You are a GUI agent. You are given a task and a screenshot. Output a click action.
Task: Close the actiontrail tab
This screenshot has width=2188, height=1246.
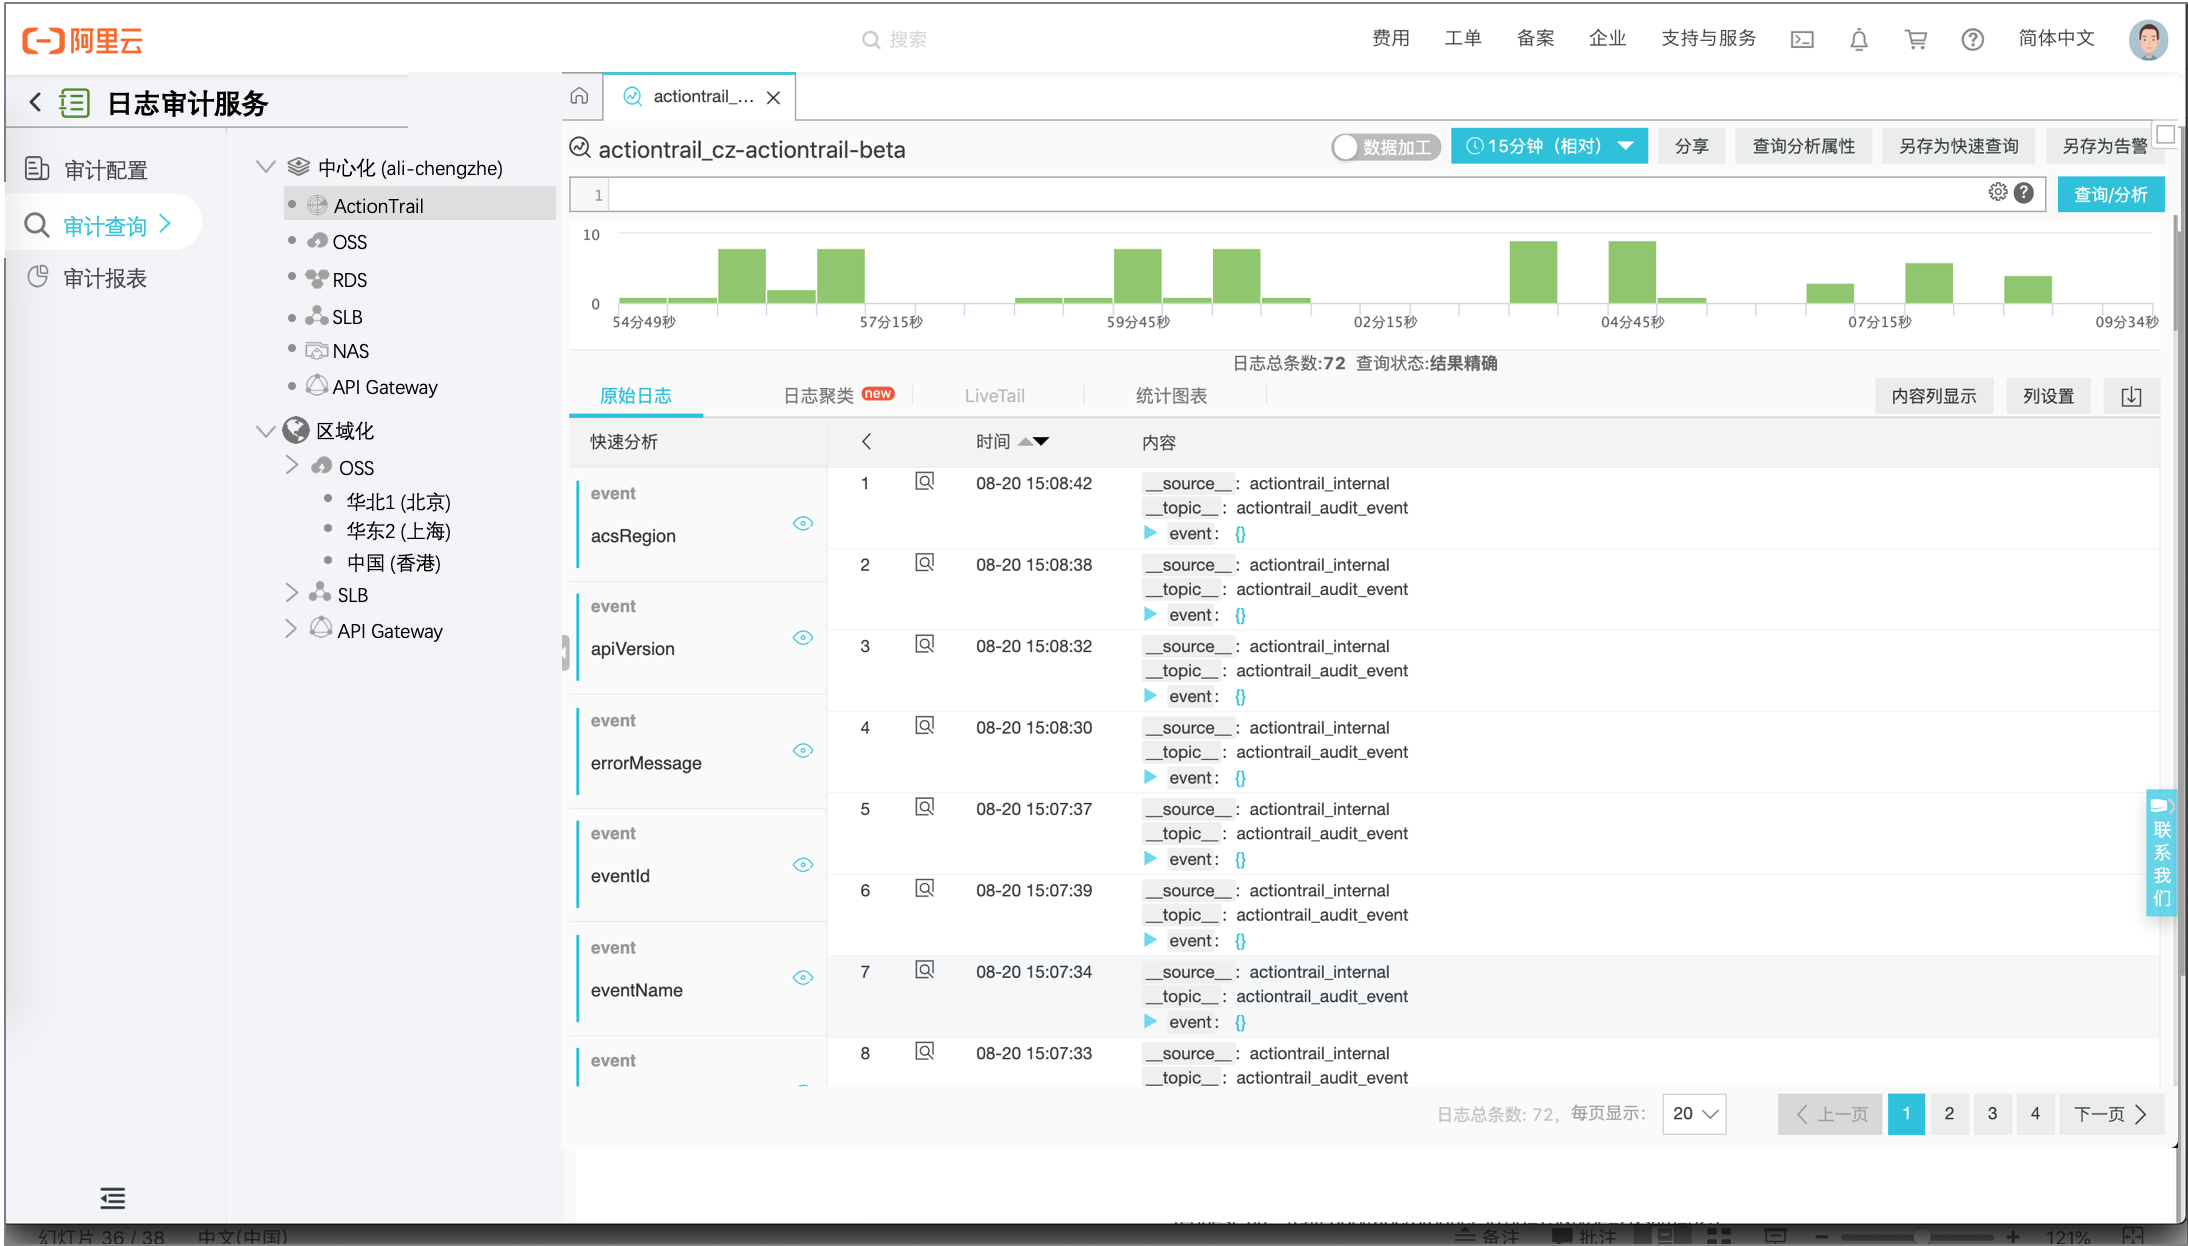coord(773,97)
